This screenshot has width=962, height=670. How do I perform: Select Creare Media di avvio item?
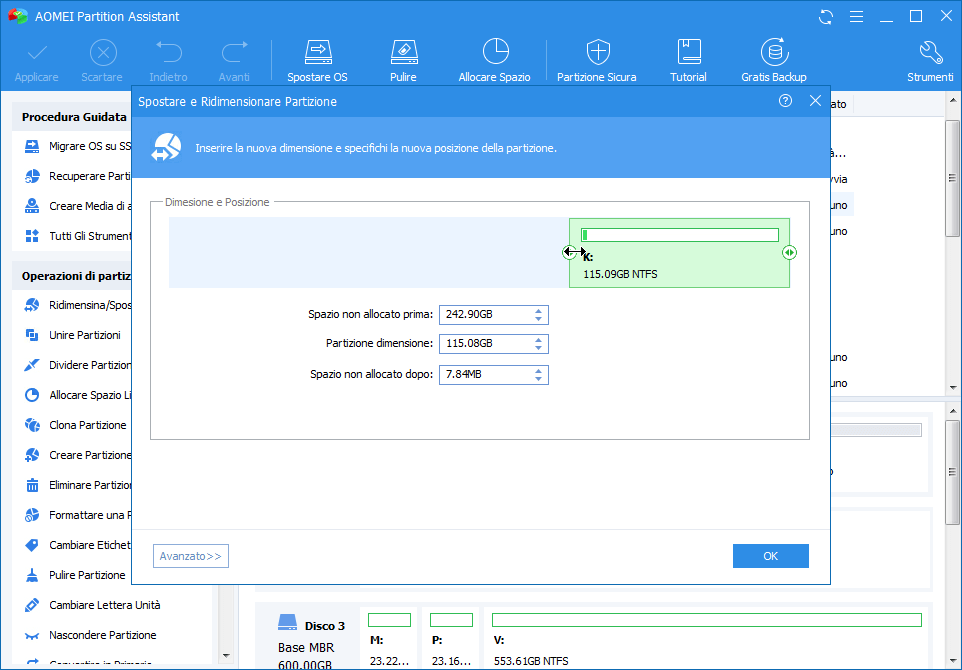(78, 206)
